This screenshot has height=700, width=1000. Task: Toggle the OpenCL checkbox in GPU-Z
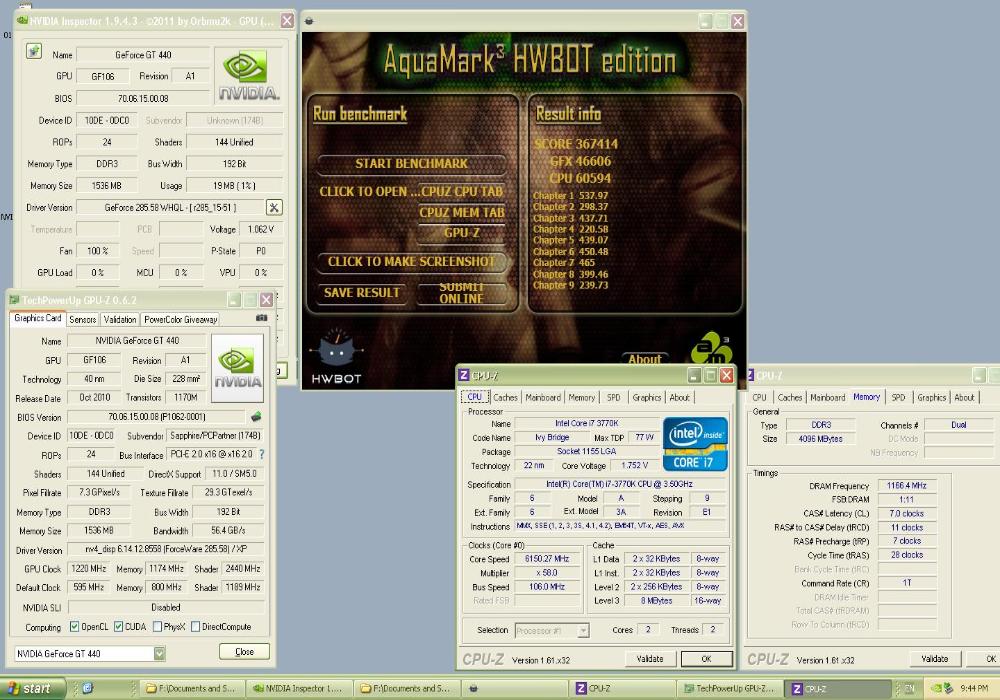(75, 627)
